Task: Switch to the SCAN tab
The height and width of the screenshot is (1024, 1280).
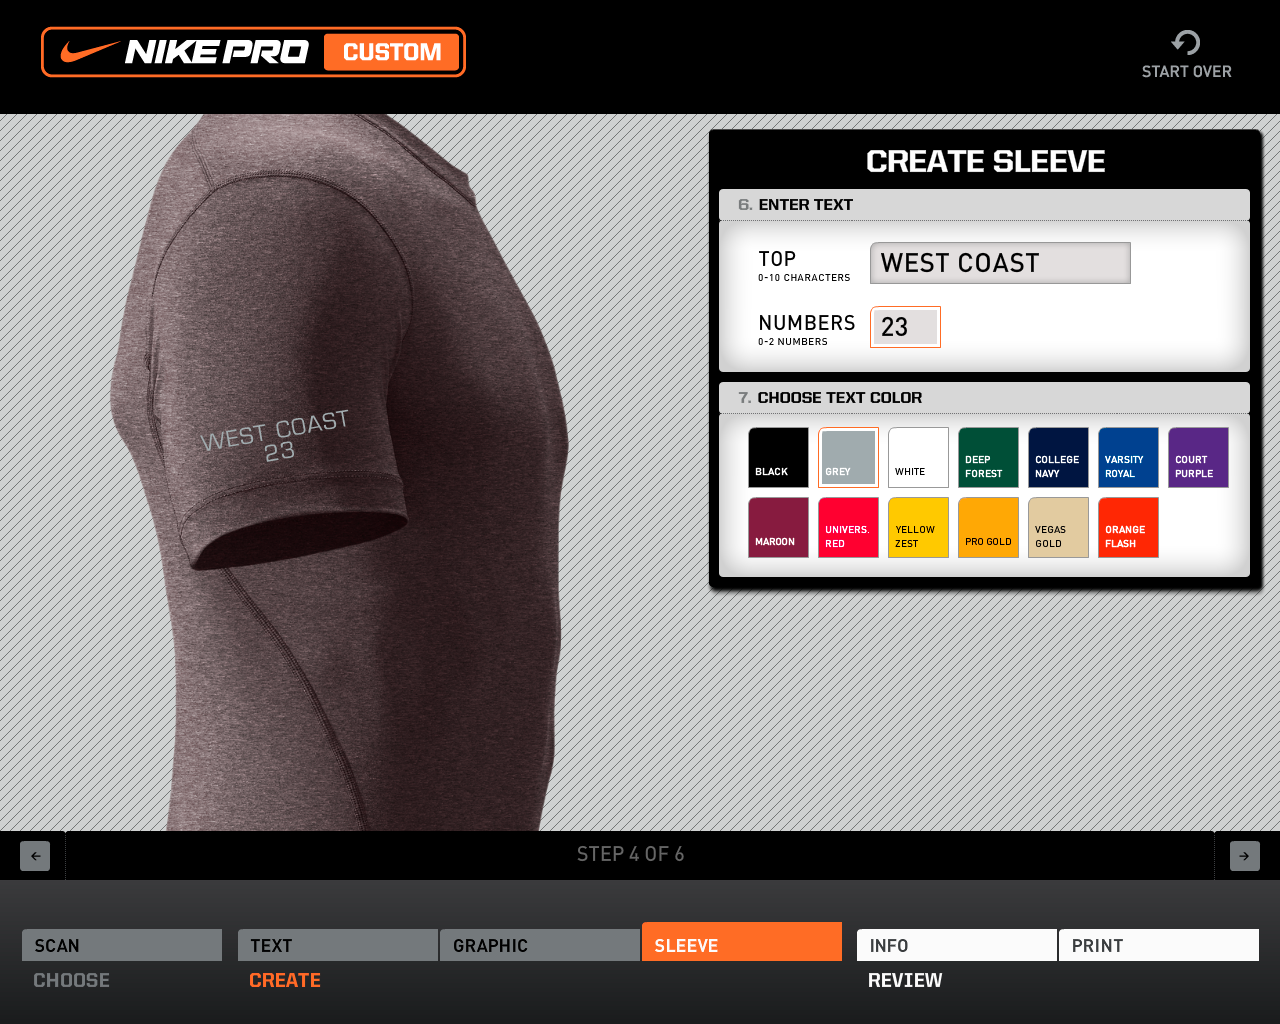Action: point(121,944)
